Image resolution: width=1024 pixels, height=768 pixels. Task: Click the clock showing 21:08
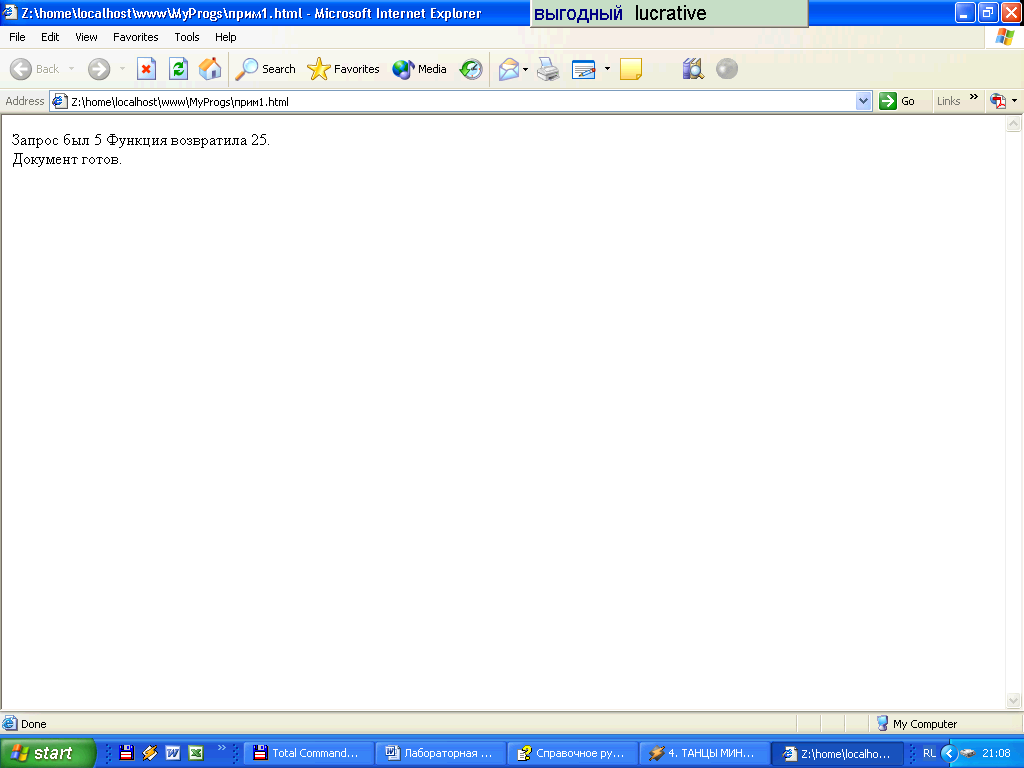pos(996,753)
